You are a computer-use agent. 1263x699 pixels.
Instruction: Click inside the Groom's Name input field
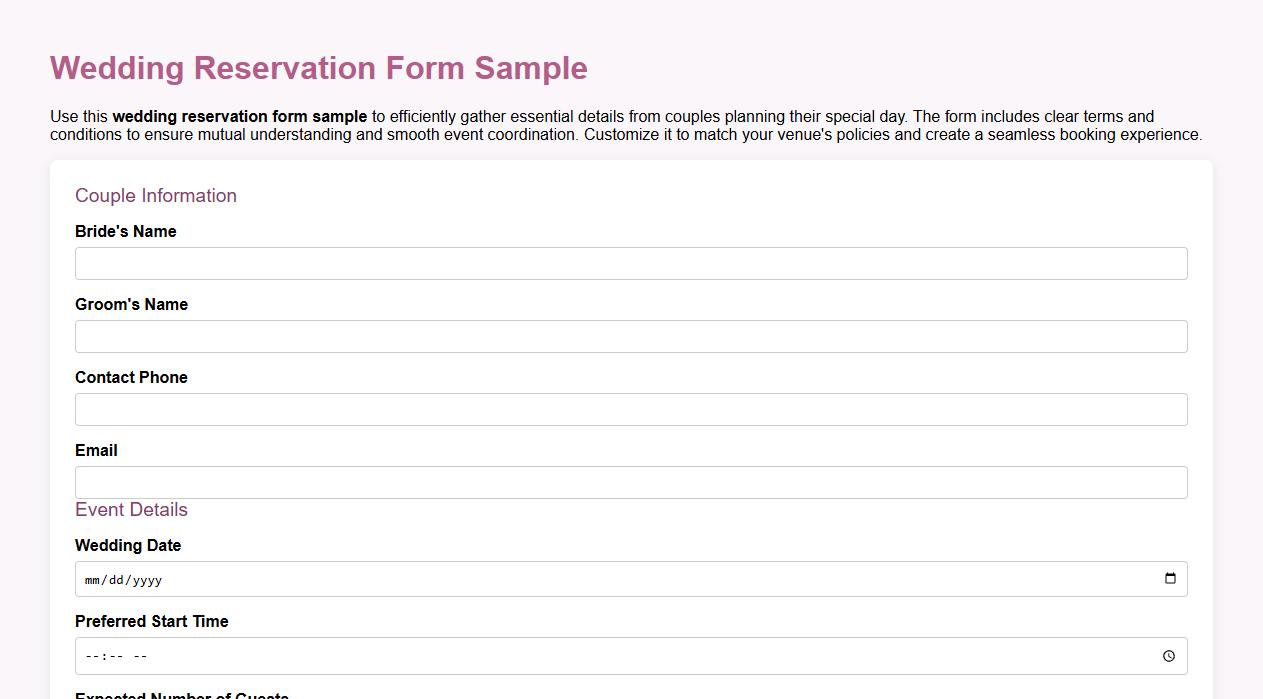[x=630, y=336]
